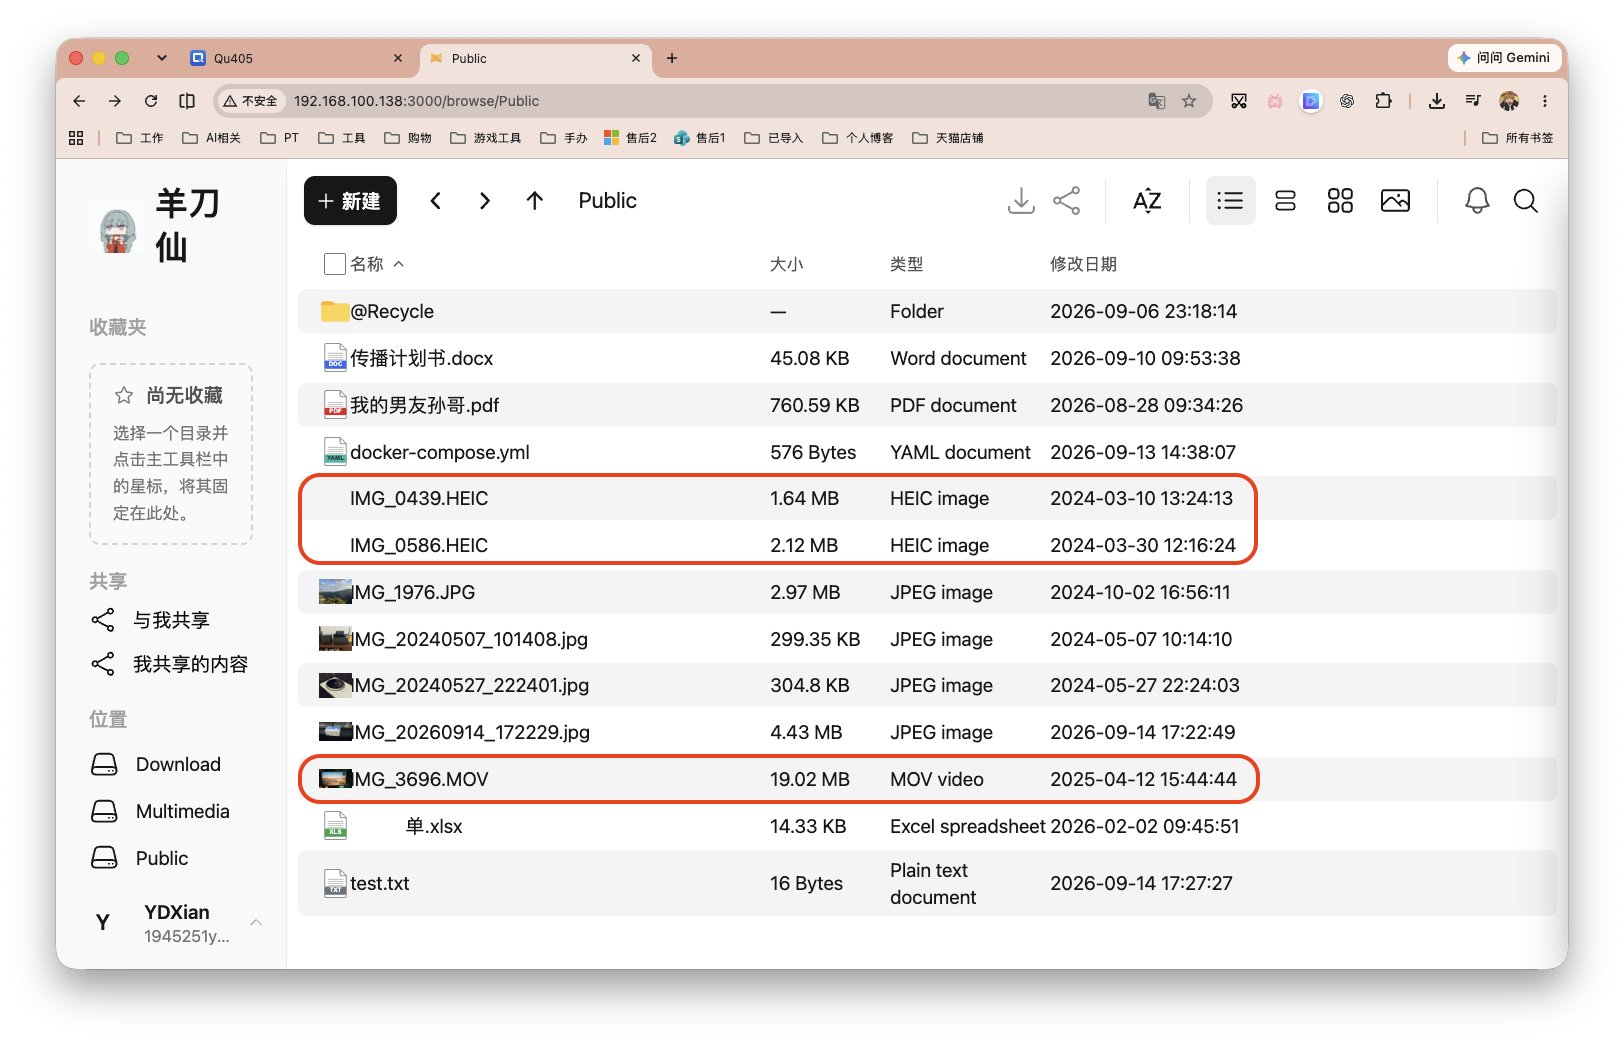Open notifications bell
The height and width of the screenshot is (1043, 1624).
(1477, 201)
